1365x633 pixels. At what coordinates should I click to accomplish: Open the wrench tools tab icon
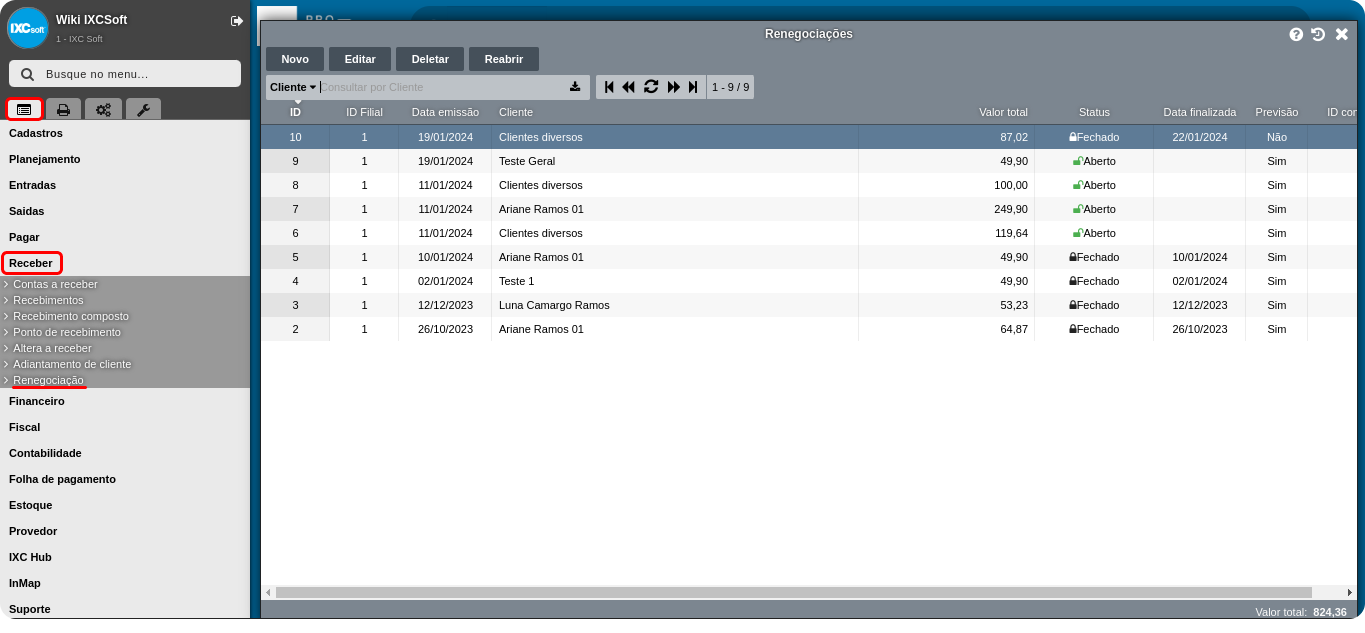(143, 110)
